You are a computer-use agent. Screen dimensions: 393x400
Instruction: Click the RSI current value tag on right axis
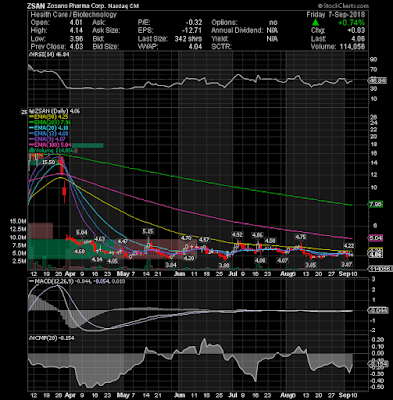377,80
